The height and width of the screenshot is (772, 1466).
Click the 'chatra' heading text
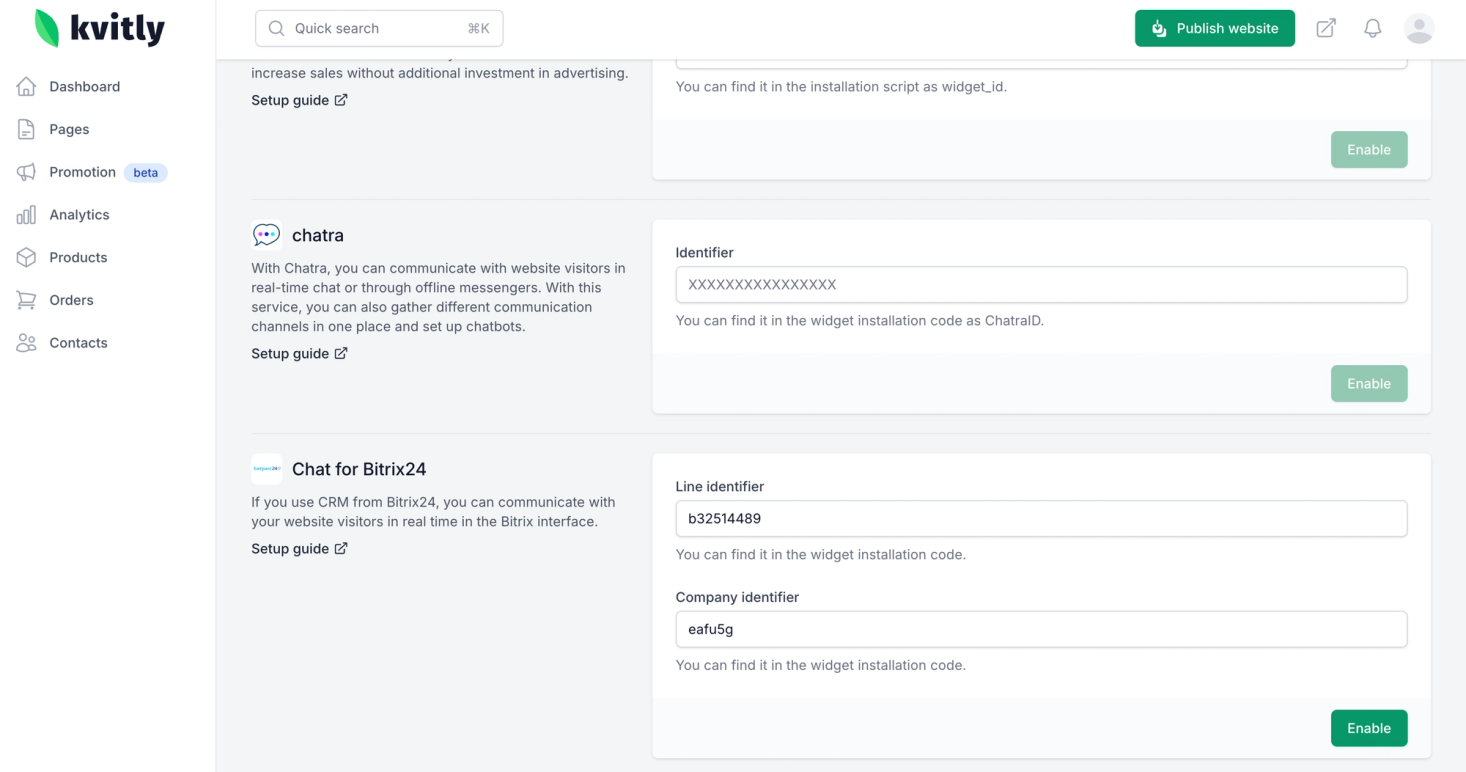318,235
